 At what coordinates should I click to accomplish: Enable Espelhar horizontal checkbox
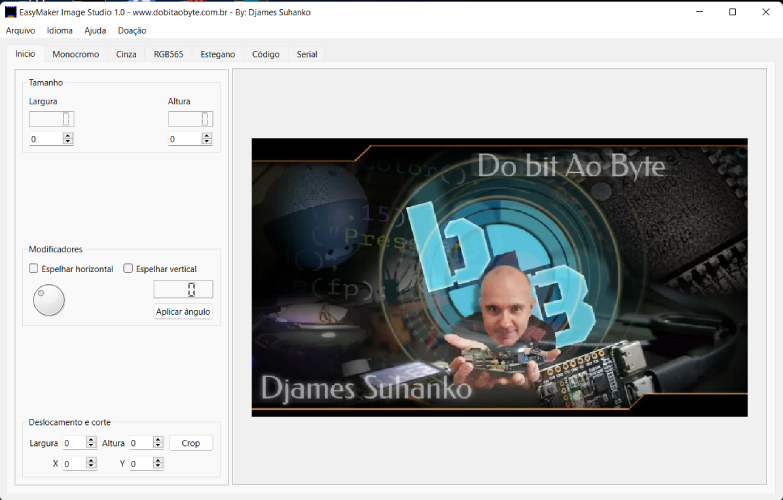click(x=33, y=268)
